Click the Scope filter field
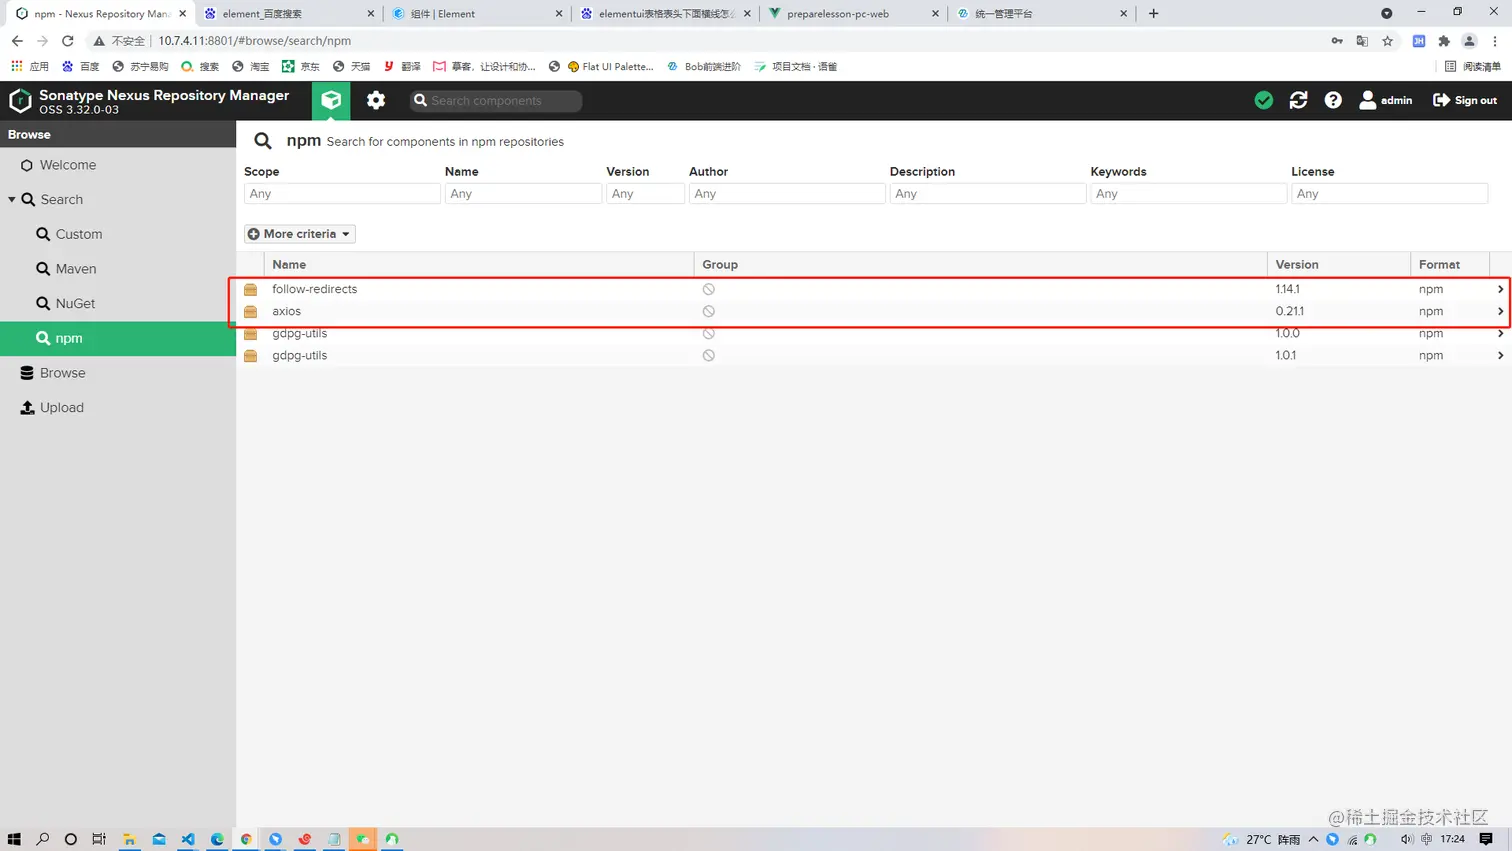1512x851 pixels. click(342, 193)
